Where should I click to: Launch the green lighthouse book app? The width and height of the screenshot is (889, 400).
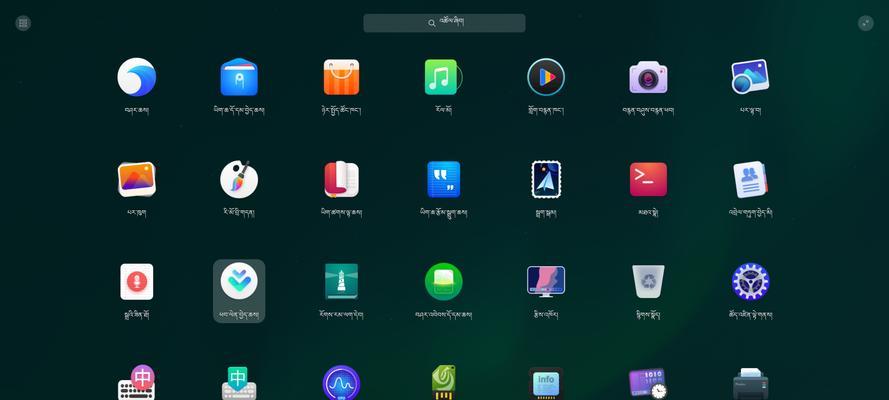pos(341,282)
